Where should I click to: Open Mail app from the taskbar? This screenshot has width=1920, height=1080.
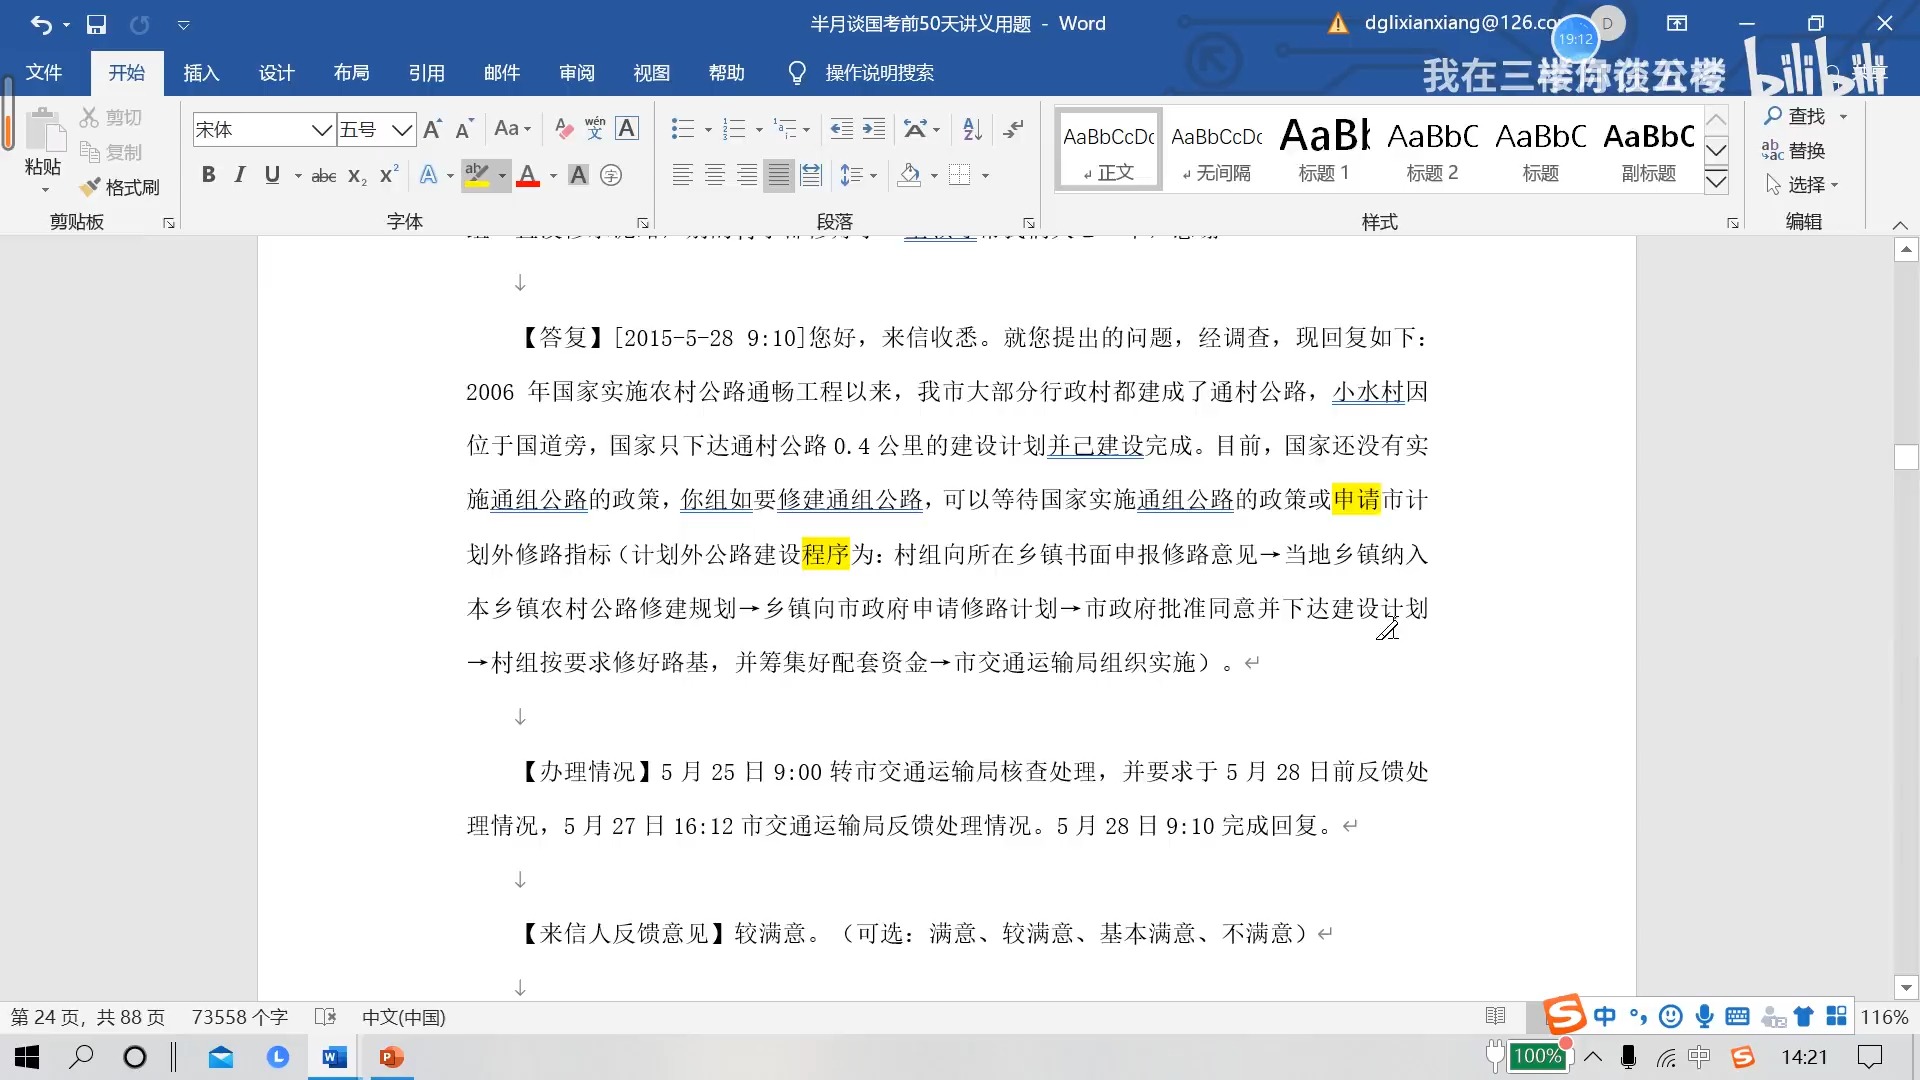pyautogui.click(x=220, y=1057)
